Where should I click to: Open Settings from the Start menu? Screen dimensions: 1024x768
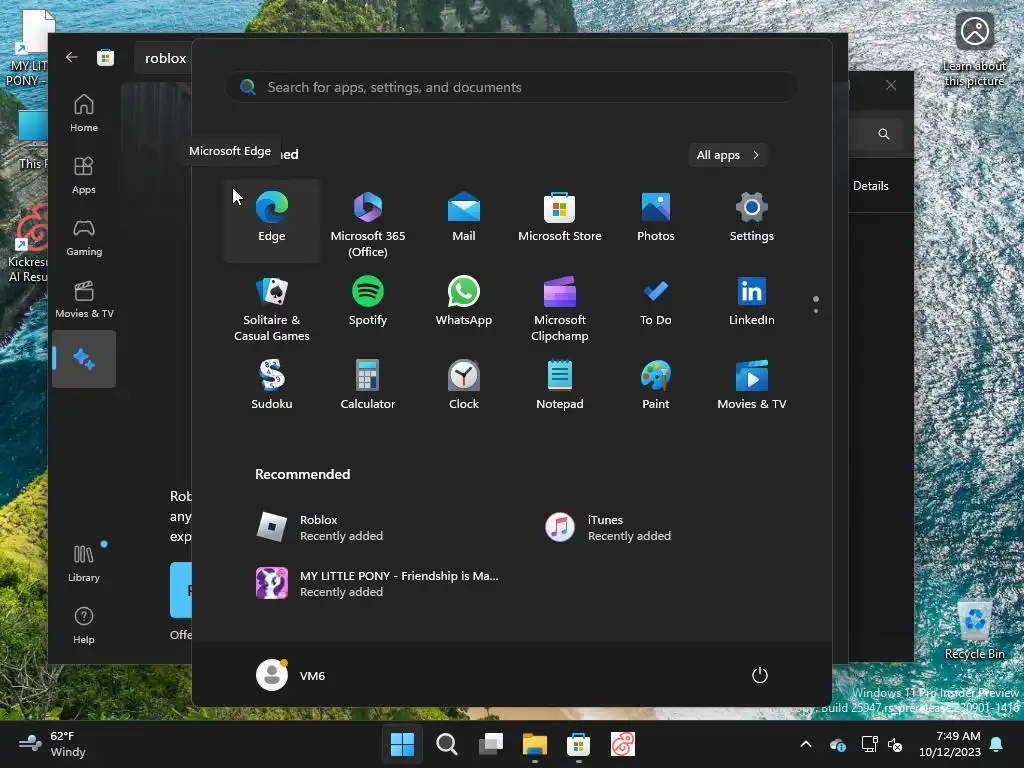click(752, 220)
